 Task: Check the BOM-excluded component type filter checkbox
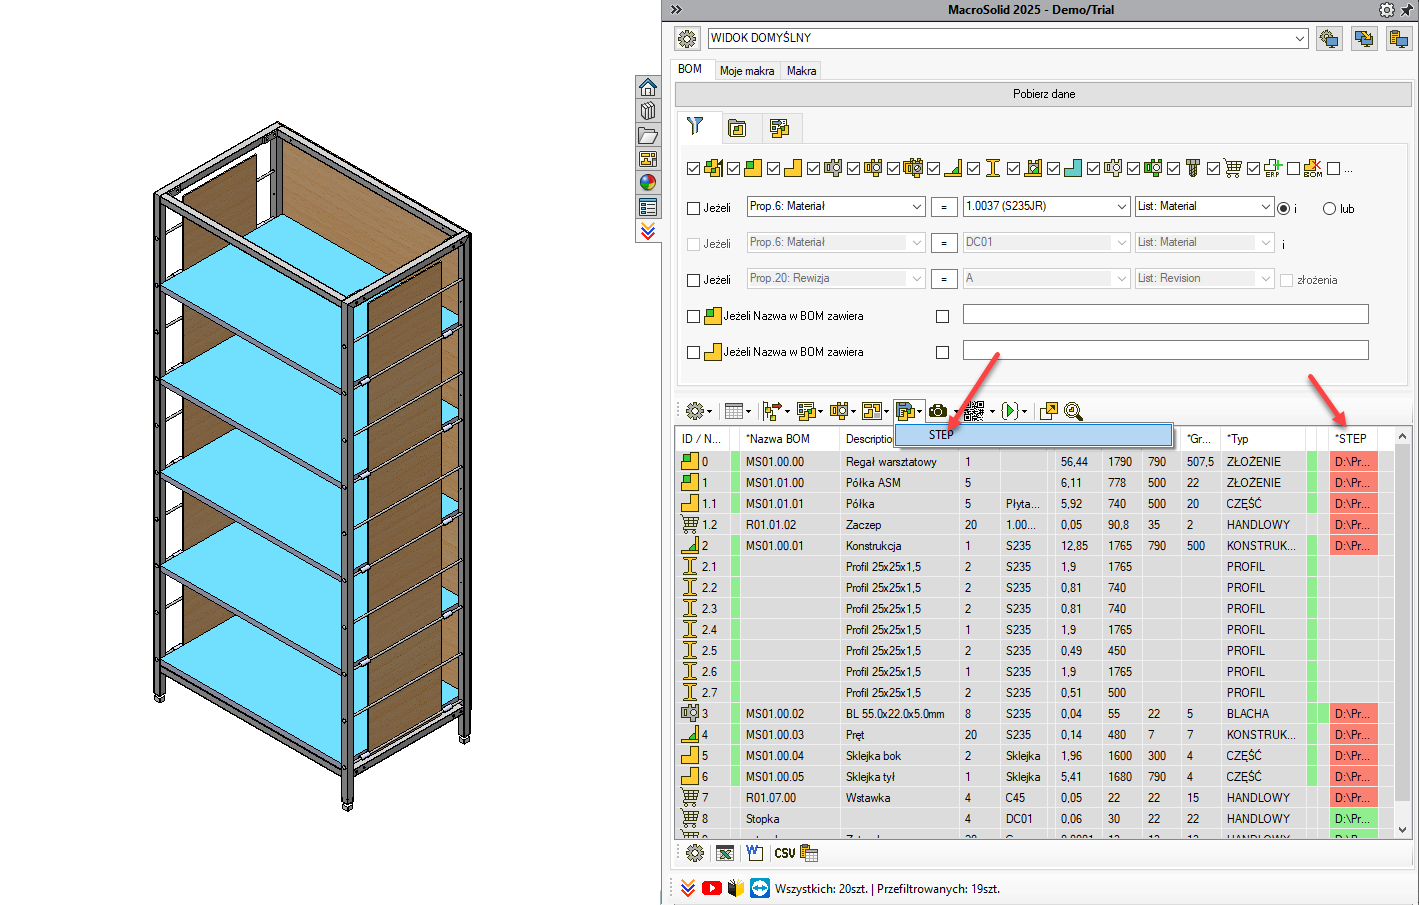tap(1293, 169)
